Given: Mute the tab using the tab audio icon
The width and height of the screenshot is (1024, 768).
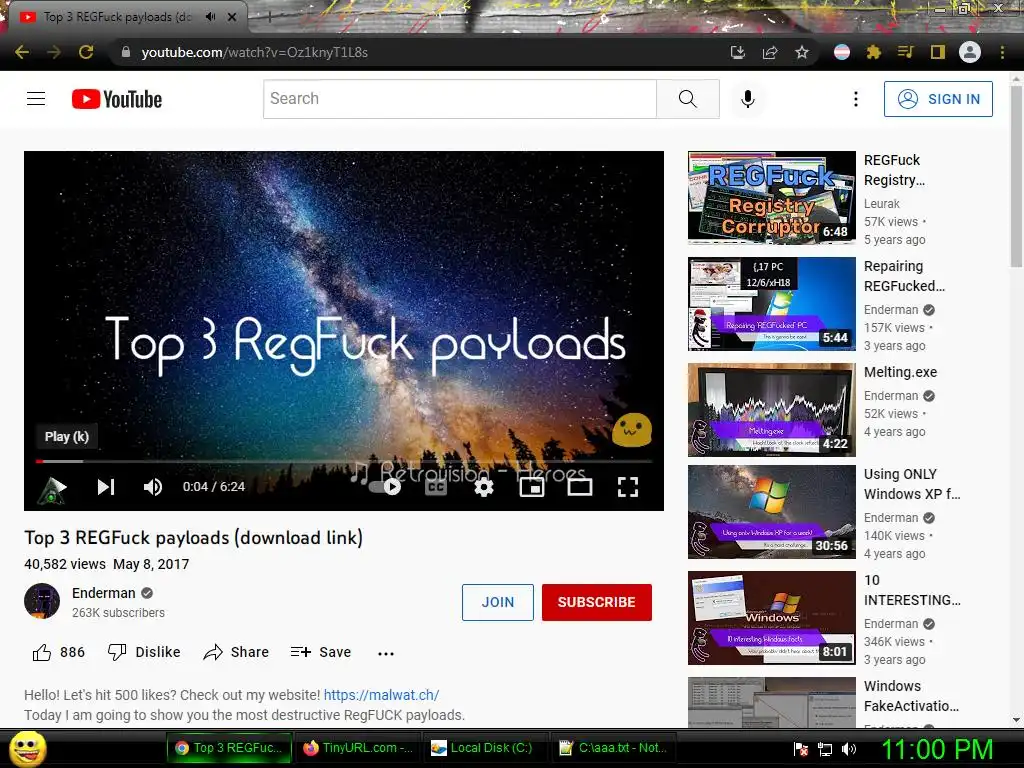Looking at the screenshot, I should click(x=210, y=17).
